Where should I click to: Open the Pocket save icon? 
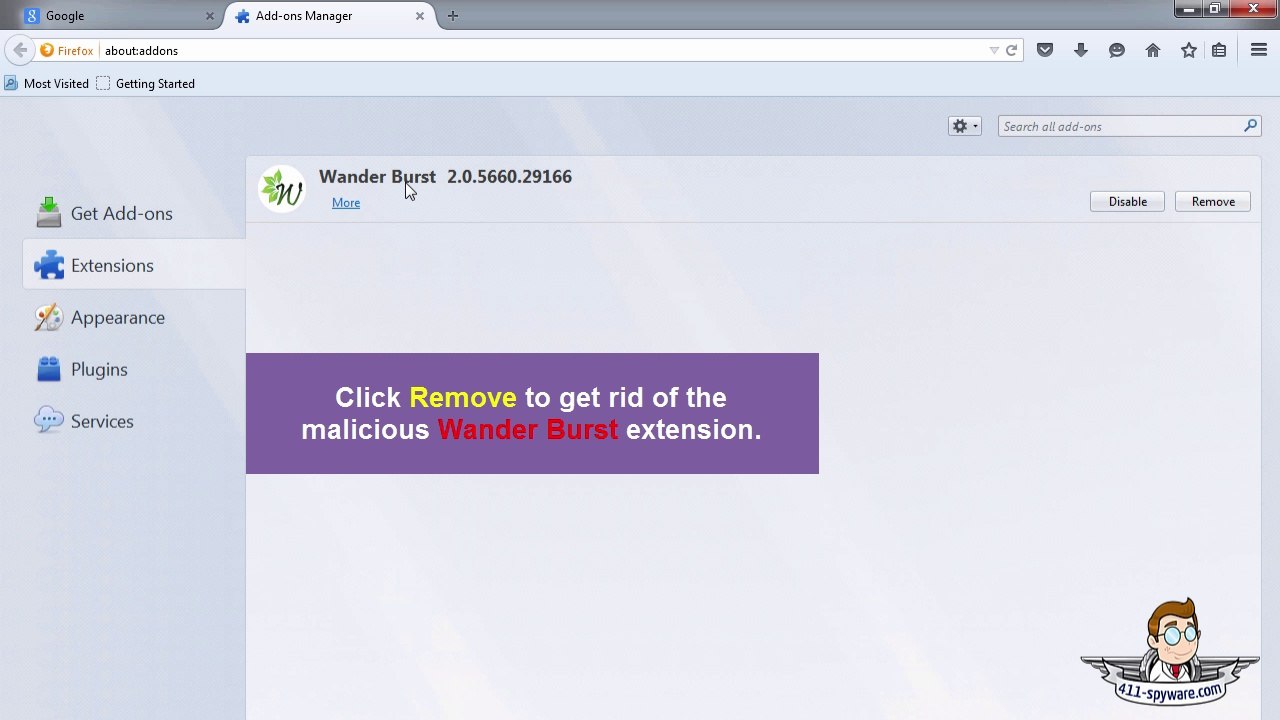(x=1045, y=50)
